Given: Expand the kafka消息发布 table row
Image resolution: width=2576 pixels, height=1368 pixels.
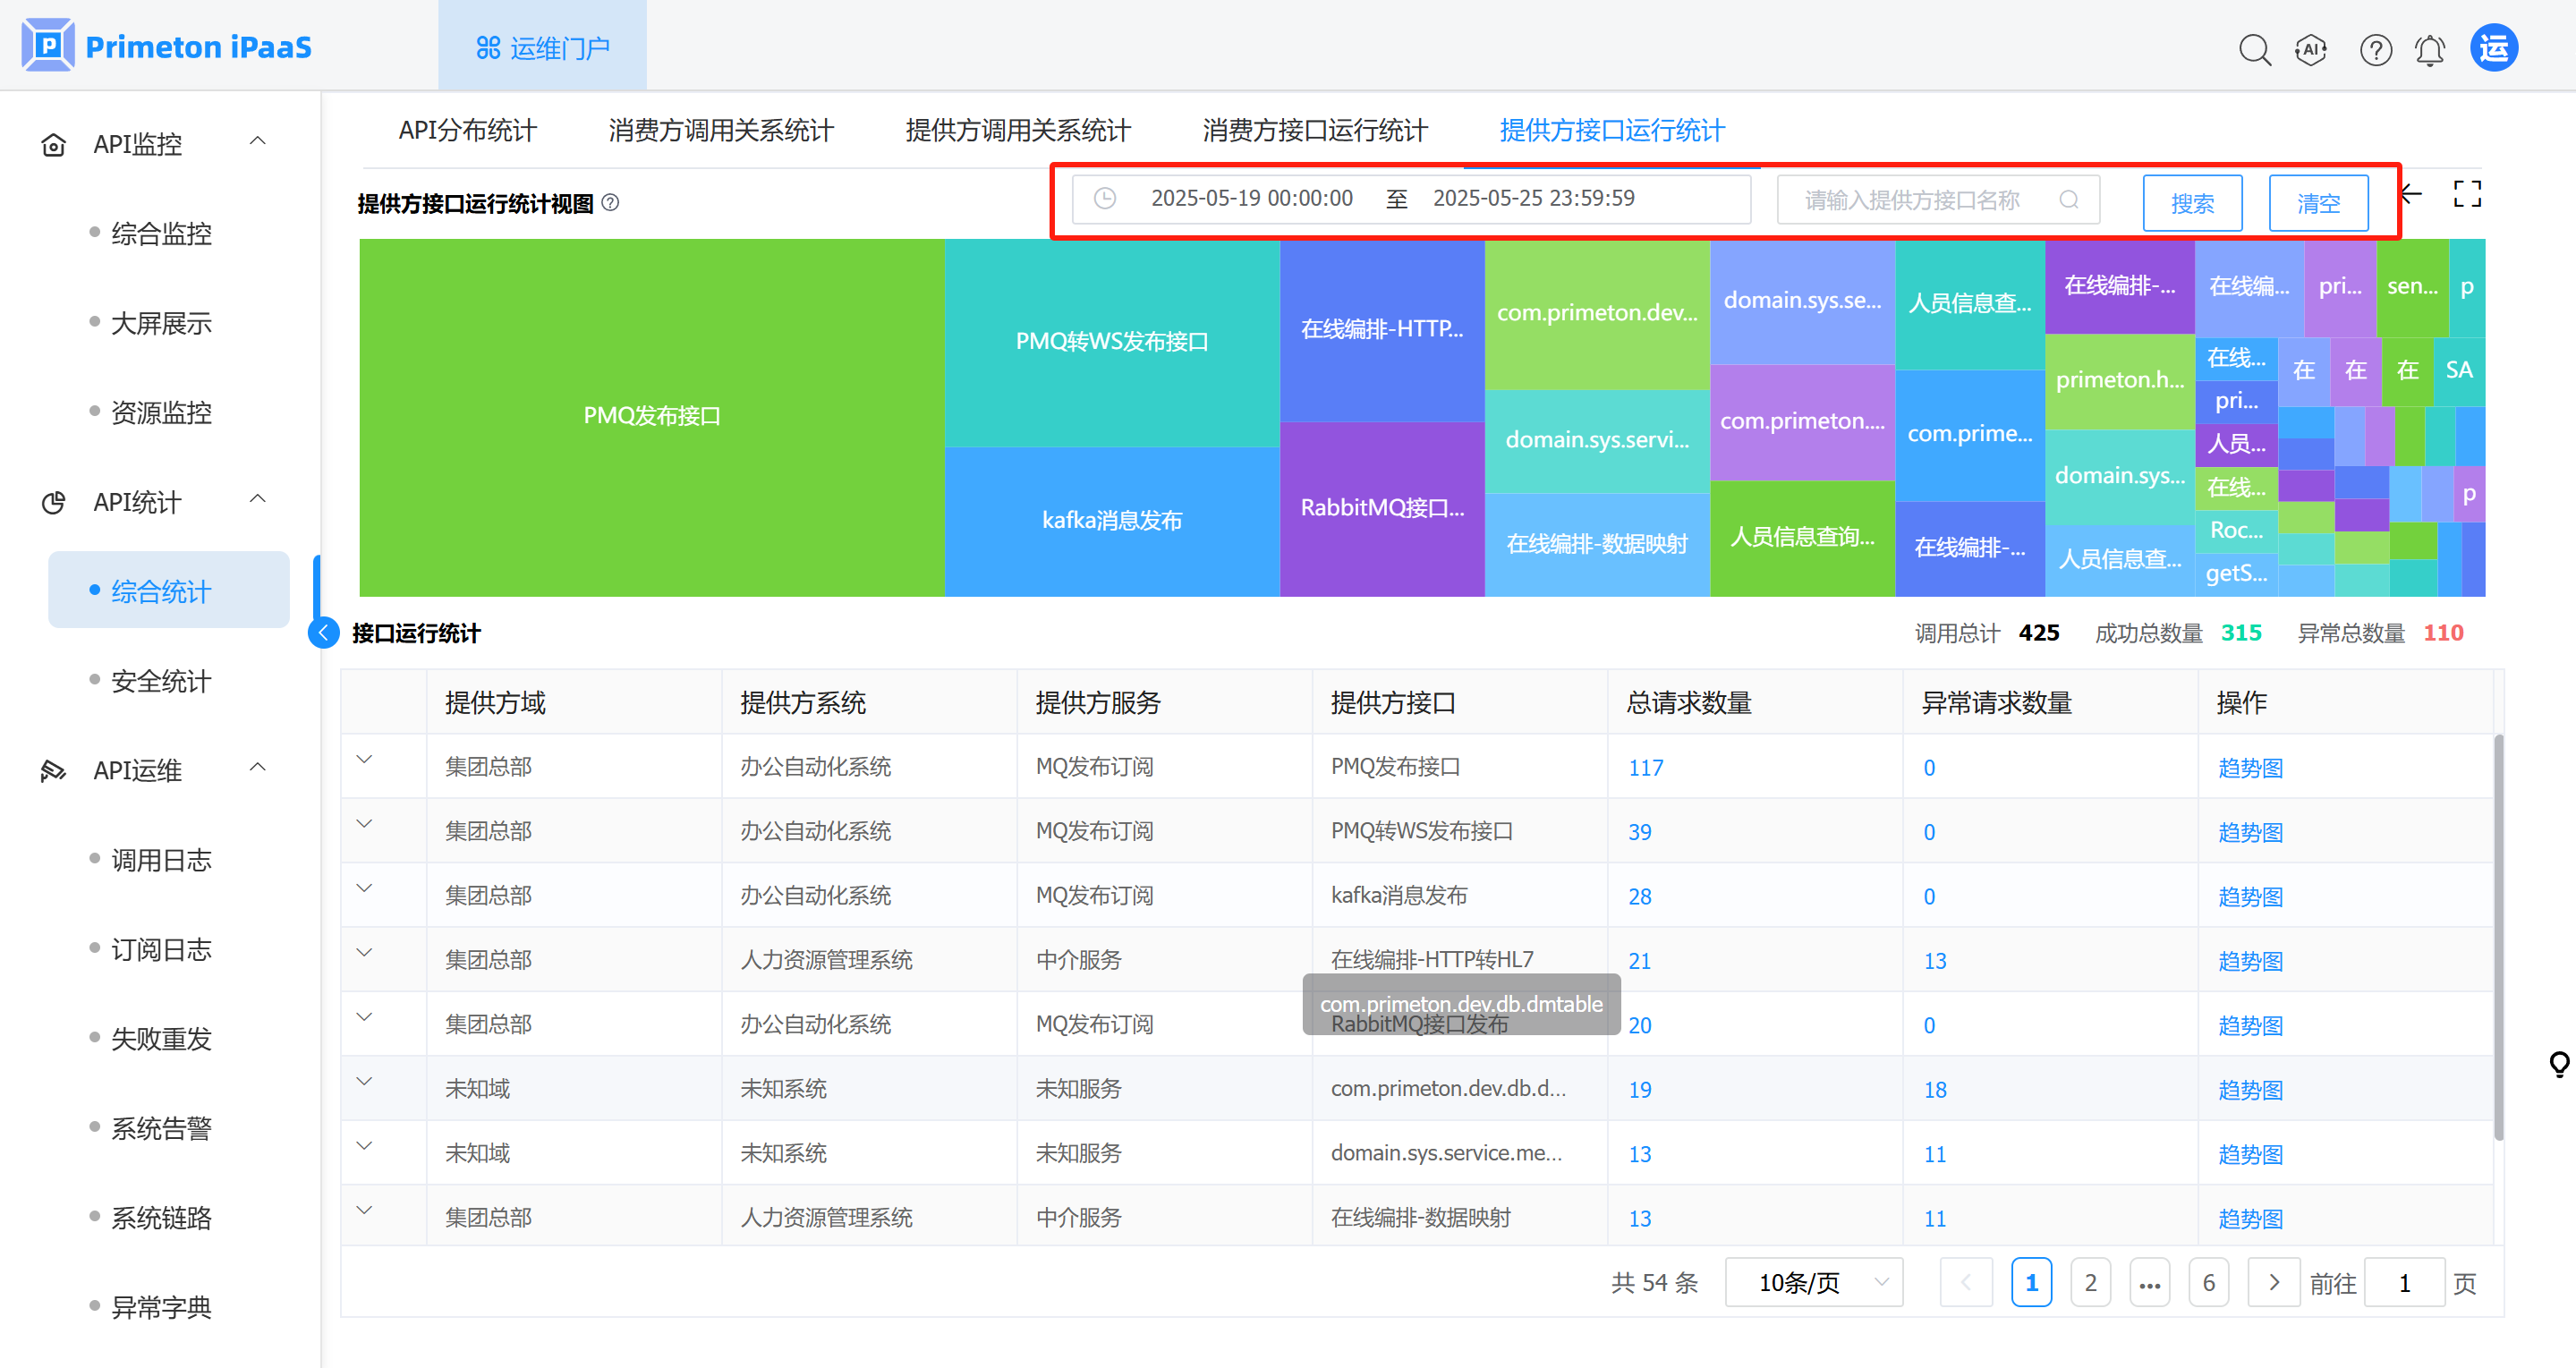Looking at the screenshot, I should 364,889.
